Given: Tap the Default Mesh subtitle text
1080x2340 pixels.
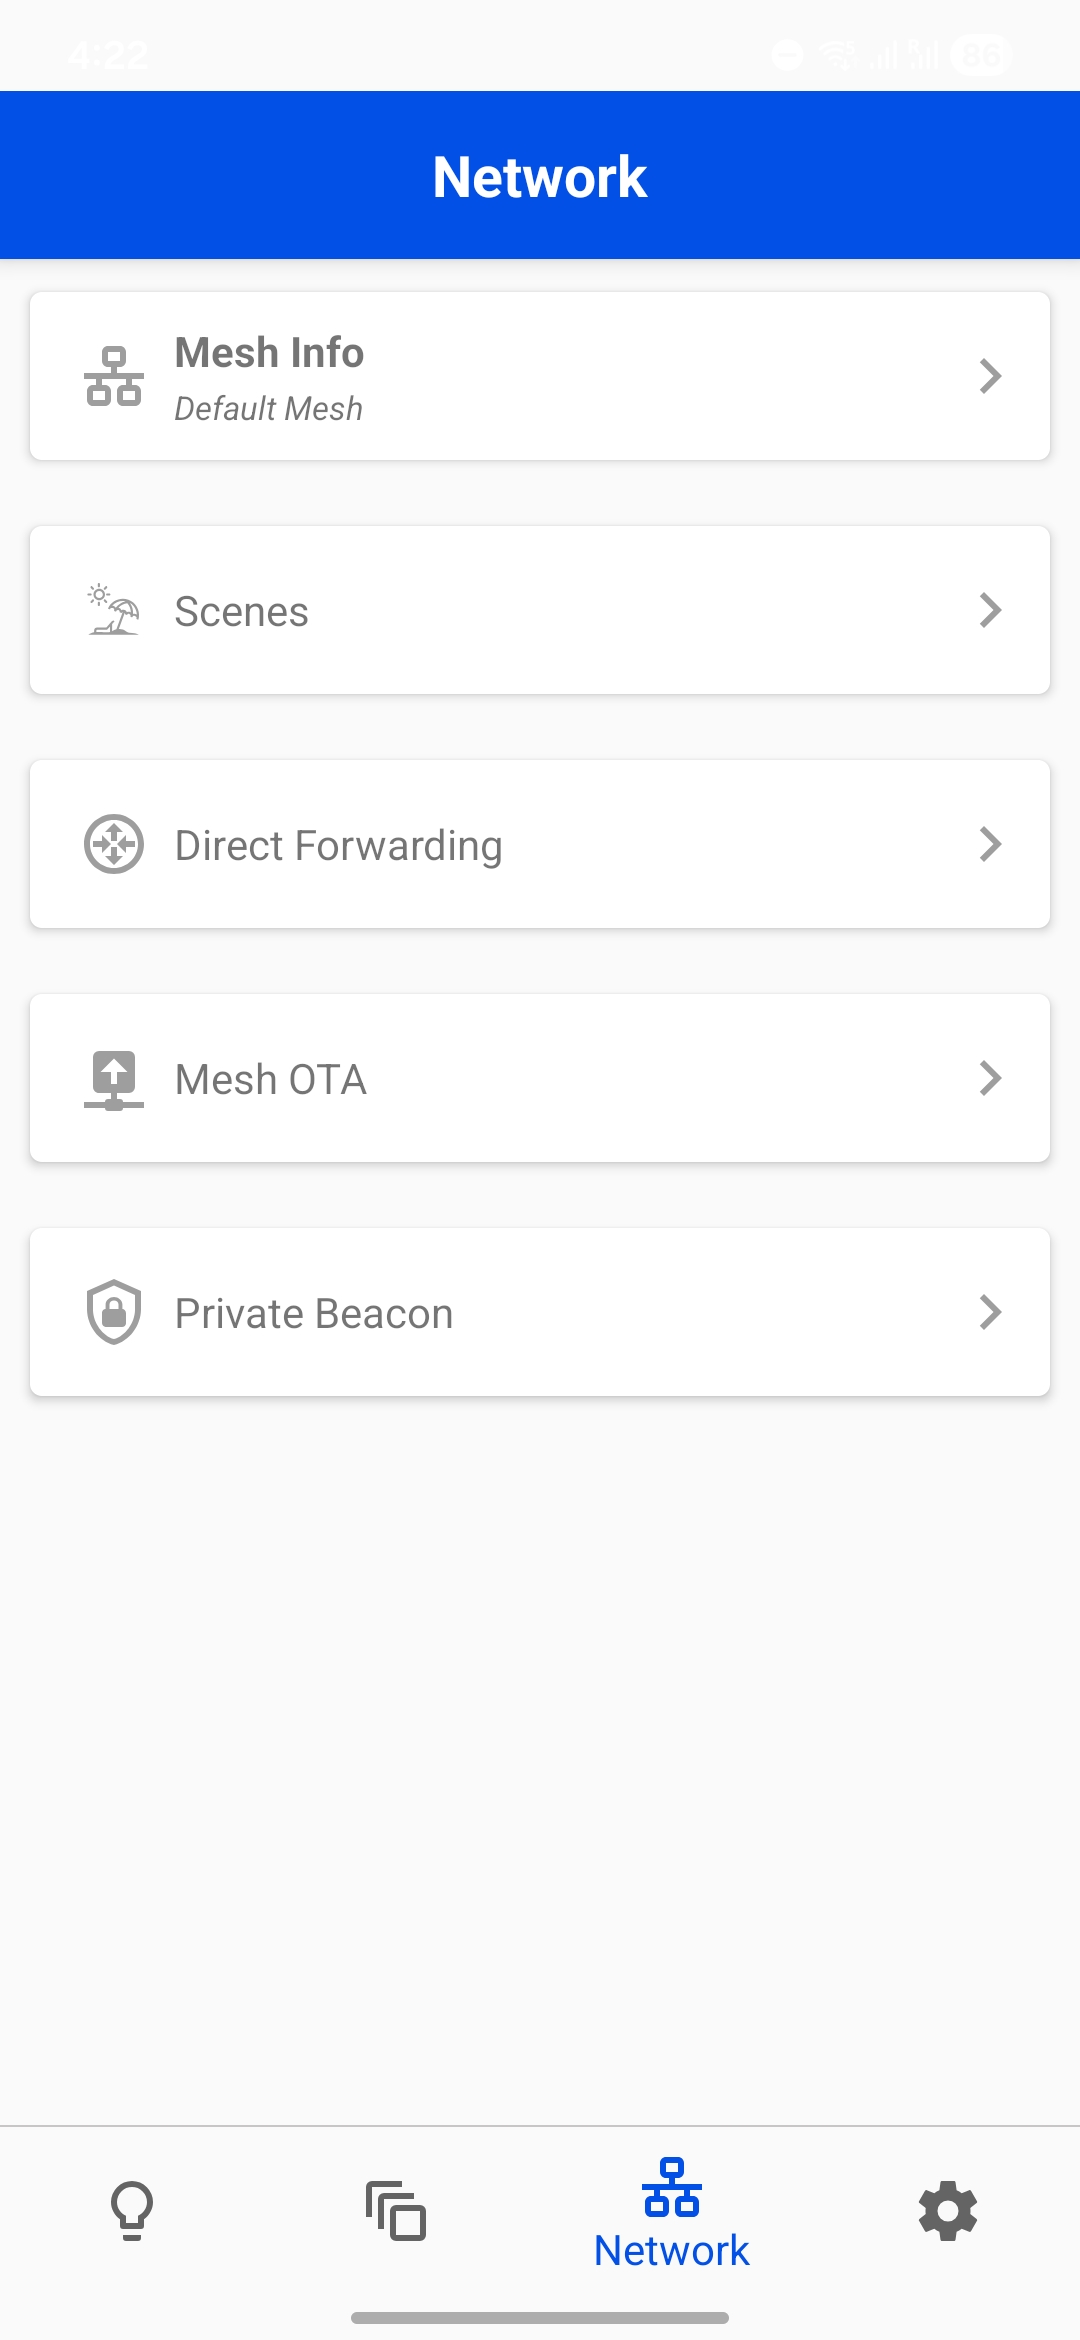Looking at the screenshot, I should pos(268,409).
